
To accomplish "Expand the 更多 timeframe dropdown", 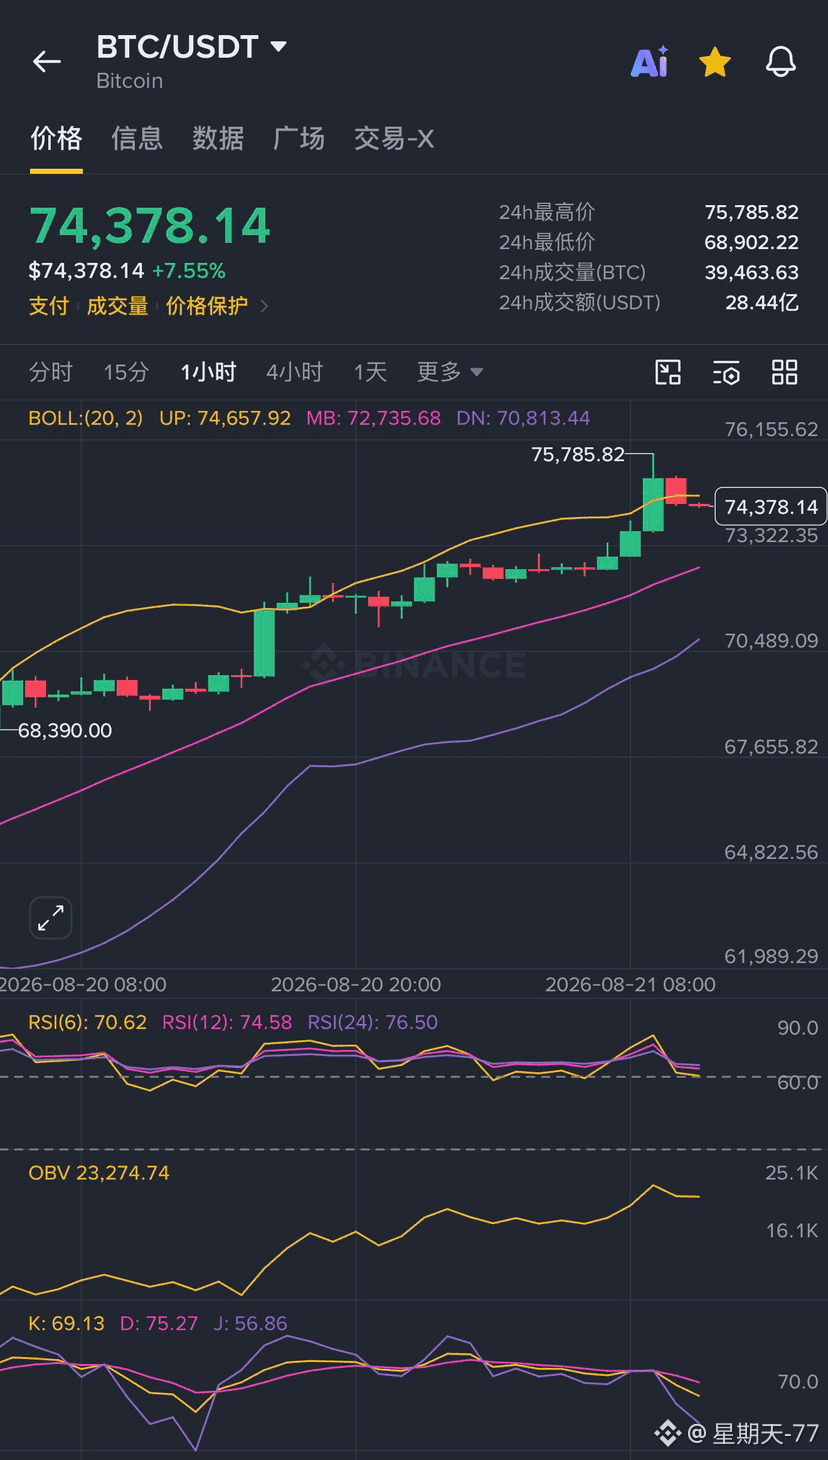I will [x=450, y=372].
